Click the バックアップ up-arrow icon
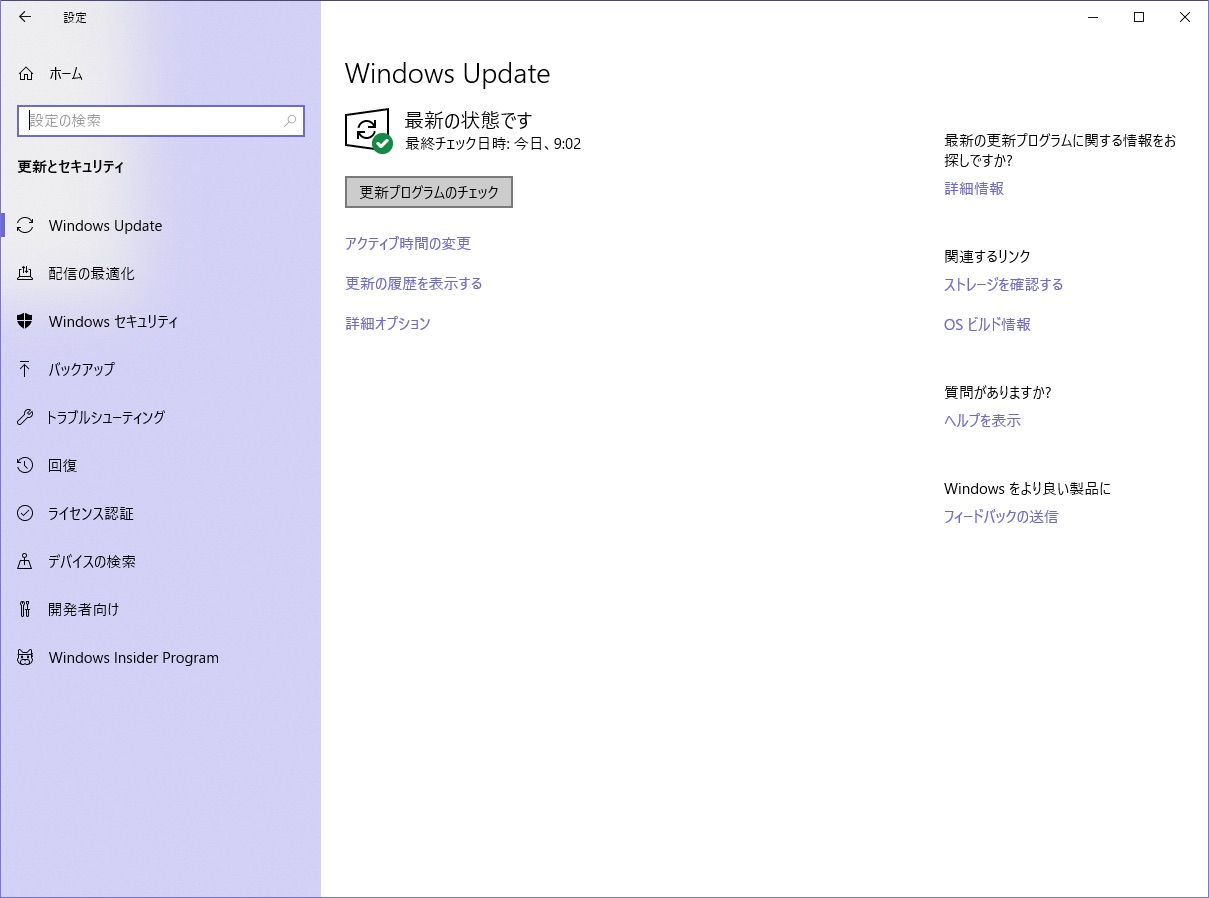The height and width of the screenshot is (898, 1209). pos(26,370)
